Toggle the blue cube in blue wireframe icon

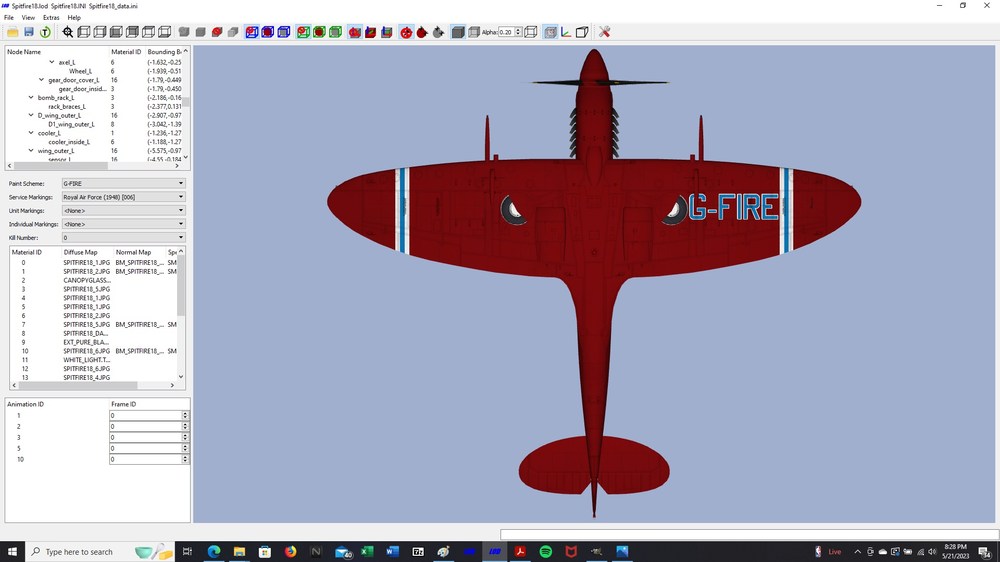(284, 32)
